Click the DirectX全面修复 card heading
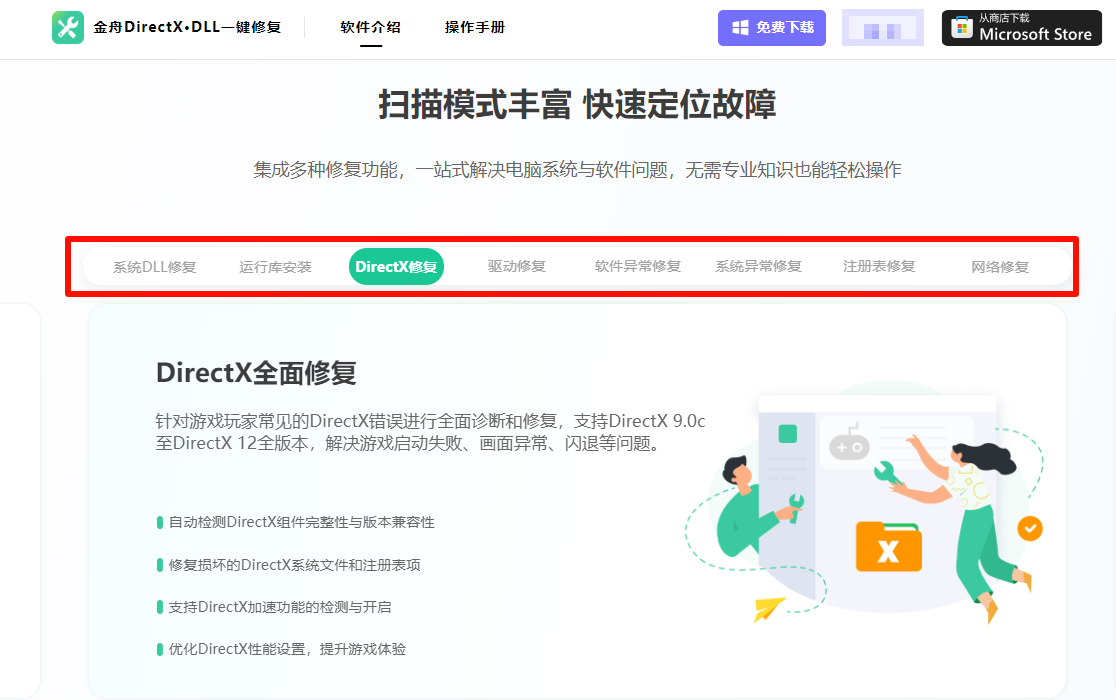This screenshot has width=1116, height=700. coord(256,373)
